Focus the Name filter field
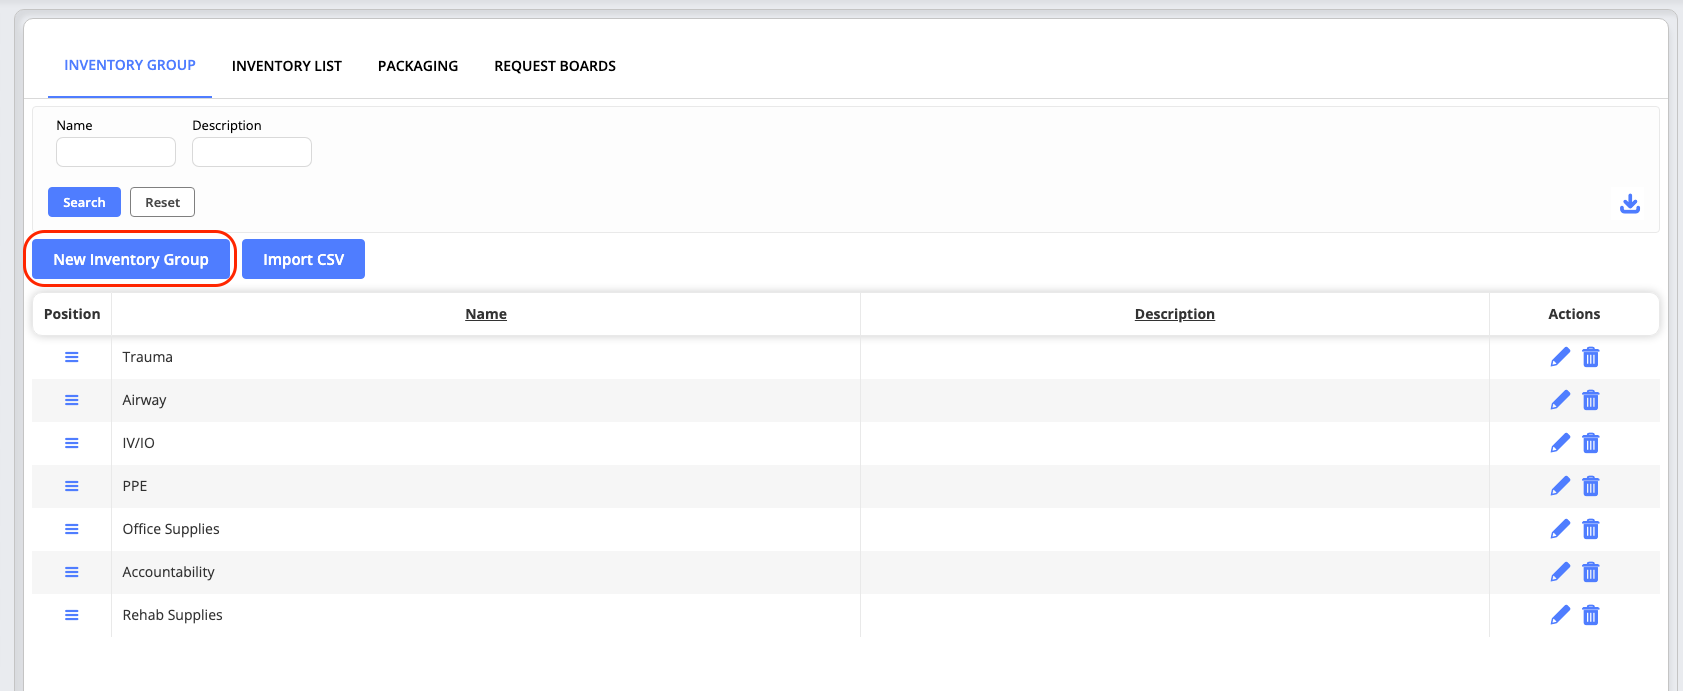Screen dimensions: 1683x691 click(x=116, y=152)
